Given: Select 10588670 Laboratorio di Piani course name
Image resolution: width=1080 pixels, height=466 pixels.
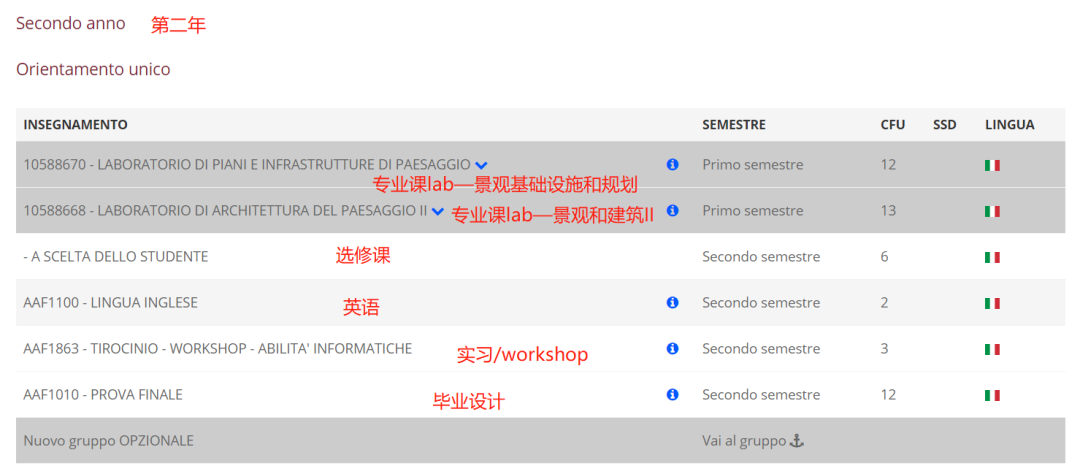Looking at the screenshot, I should [247, 165].
